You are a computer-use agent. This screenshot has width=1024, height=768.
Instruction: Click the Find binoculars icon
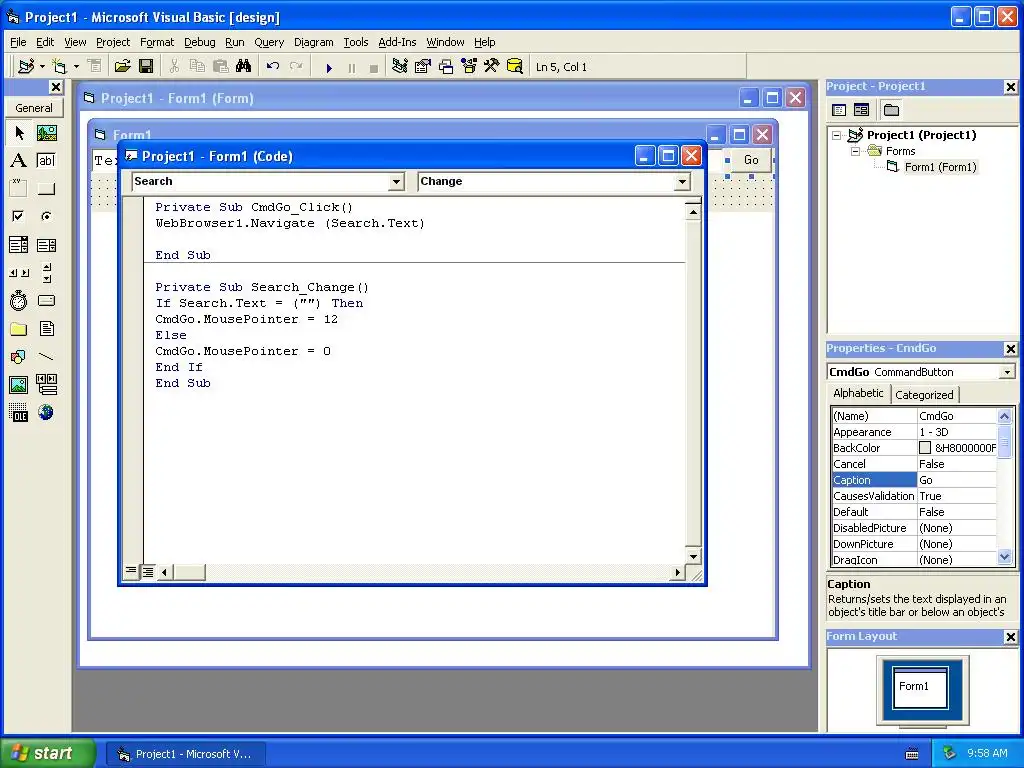pyautogui.click(x=244, y=67)
